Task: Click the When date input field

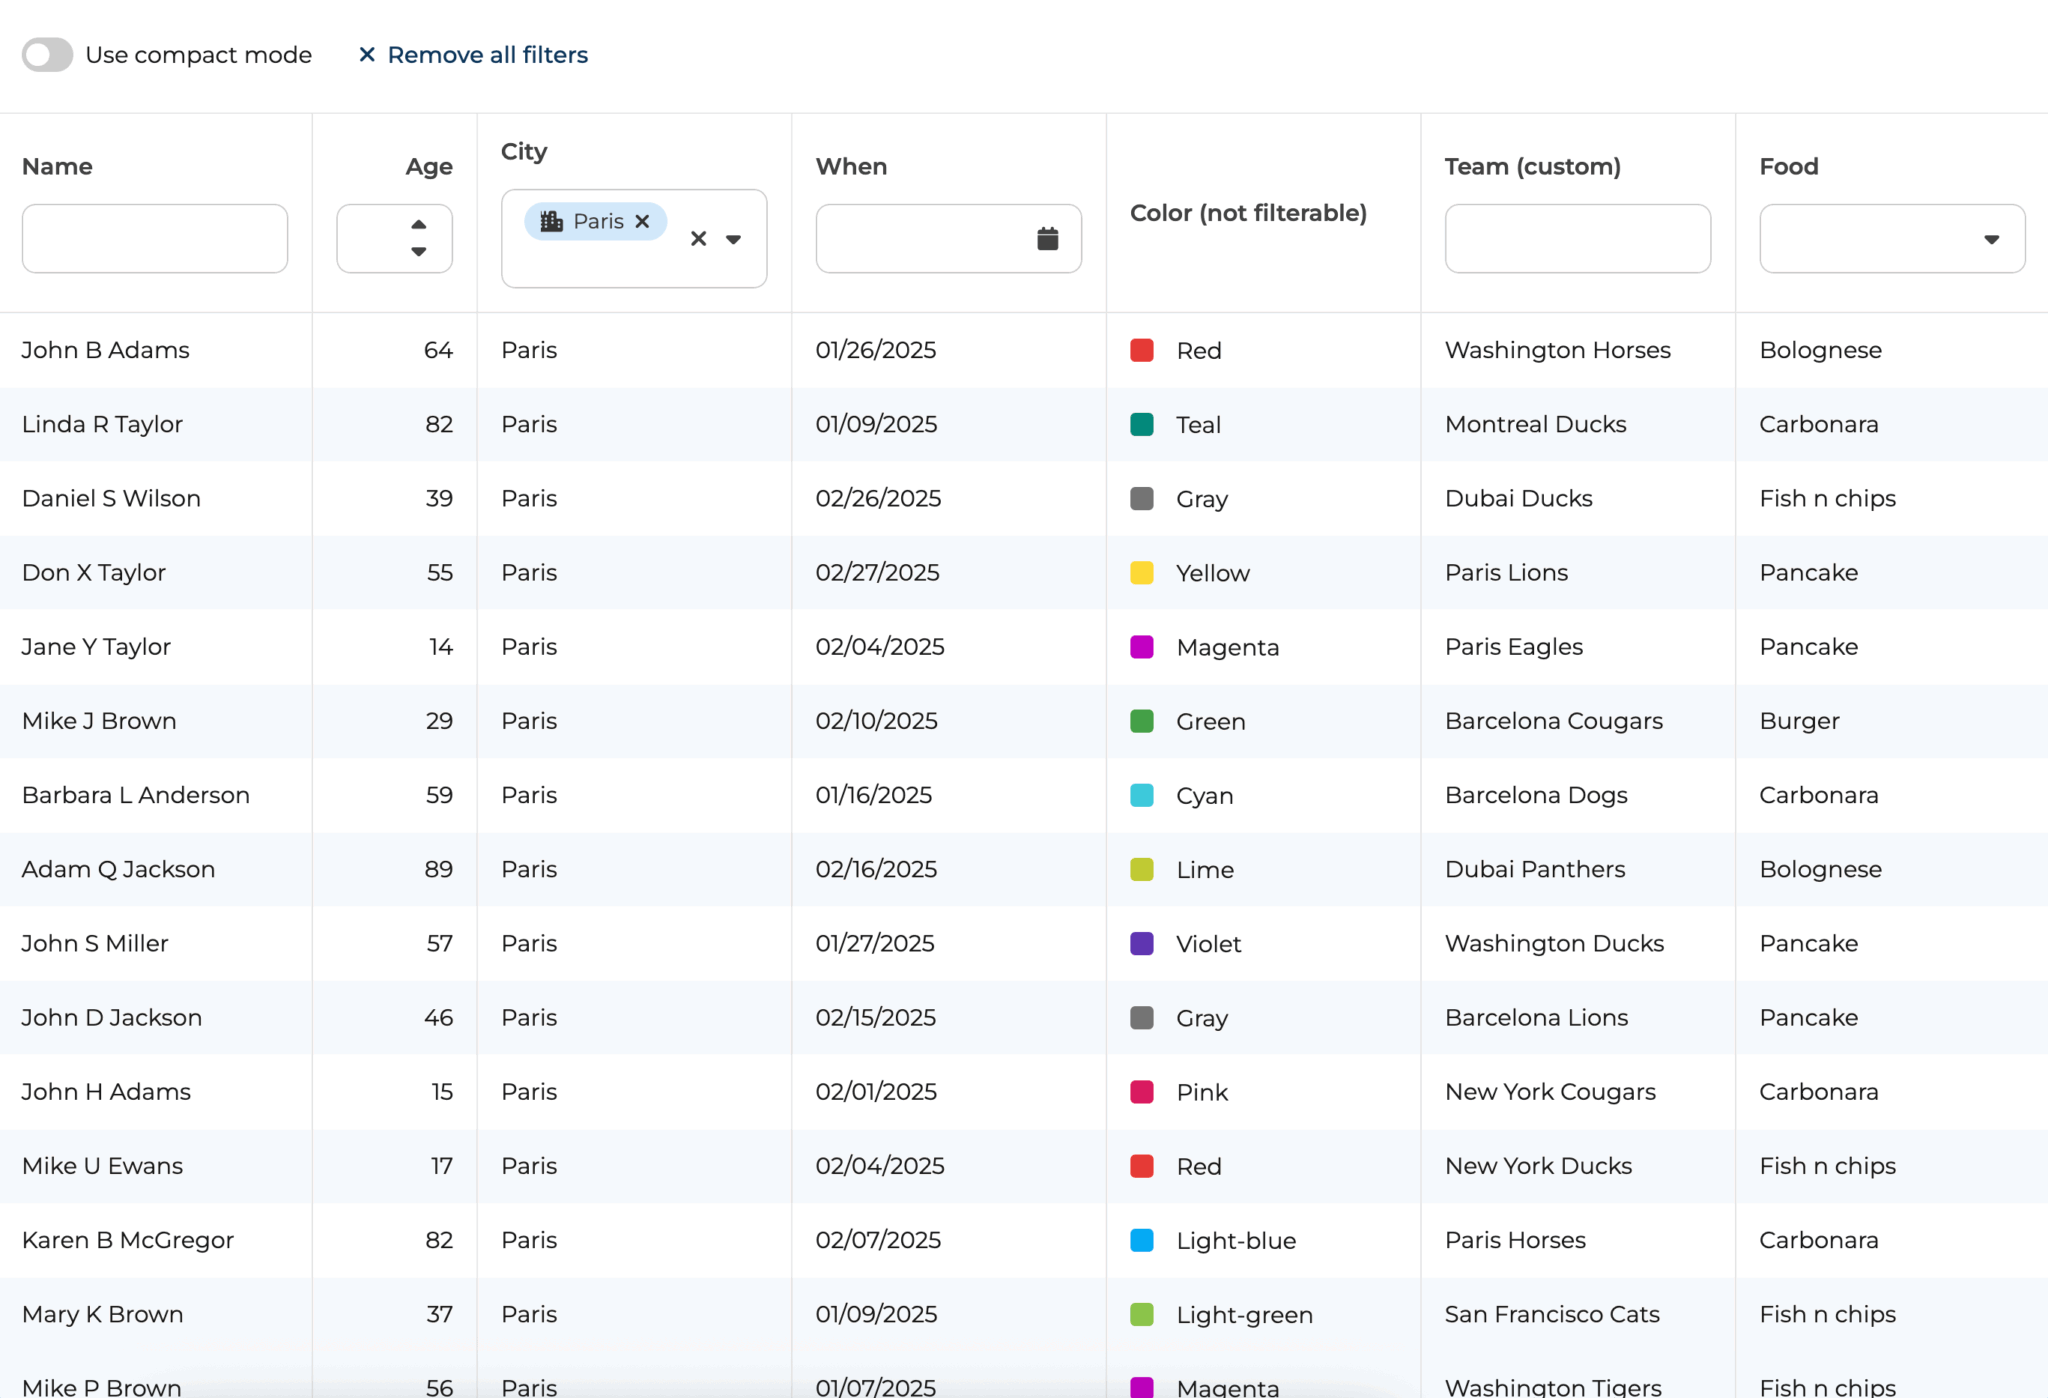Action: tap(922, 239)
